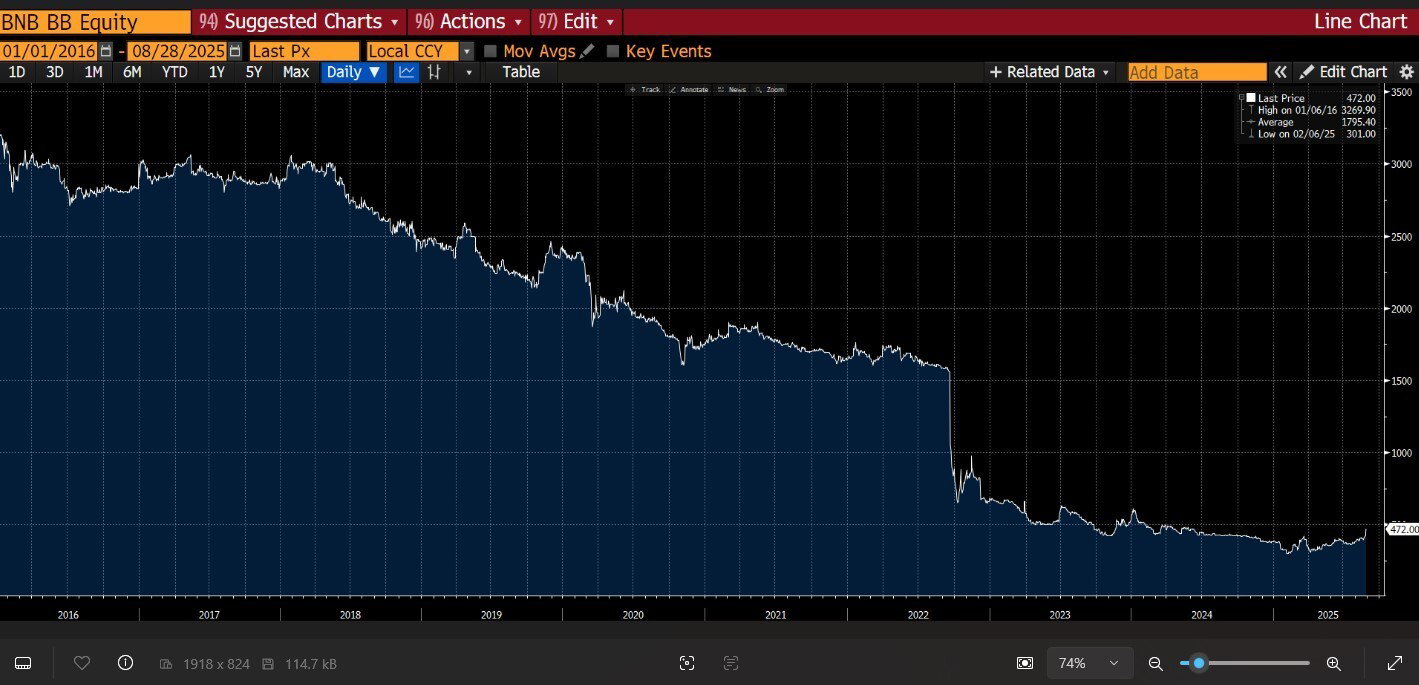Screen dimensions: 1419x685
Task: Open the Suggested Charts menu
Action: (x=298, y=21)
